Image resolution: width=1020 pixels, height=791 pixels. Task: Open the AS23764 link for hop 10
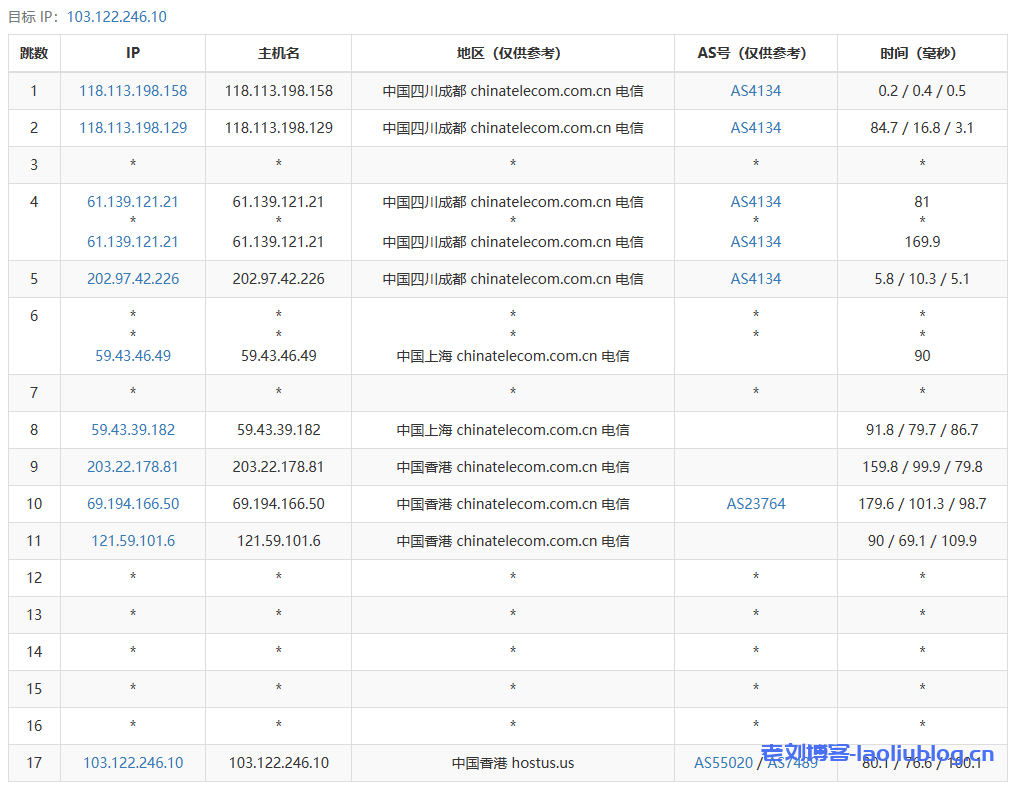756,504
